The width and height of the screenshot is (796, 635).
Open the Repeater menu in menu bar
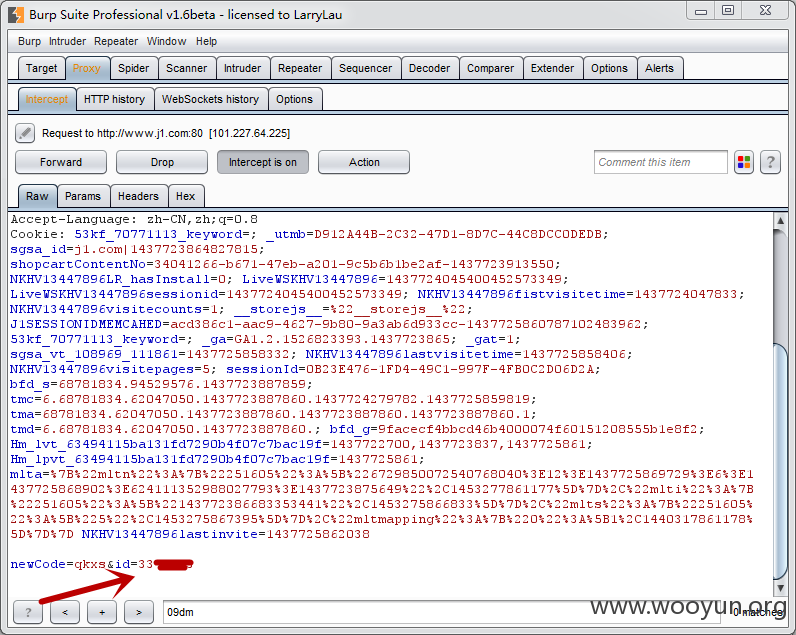click(x=116, y=42)
